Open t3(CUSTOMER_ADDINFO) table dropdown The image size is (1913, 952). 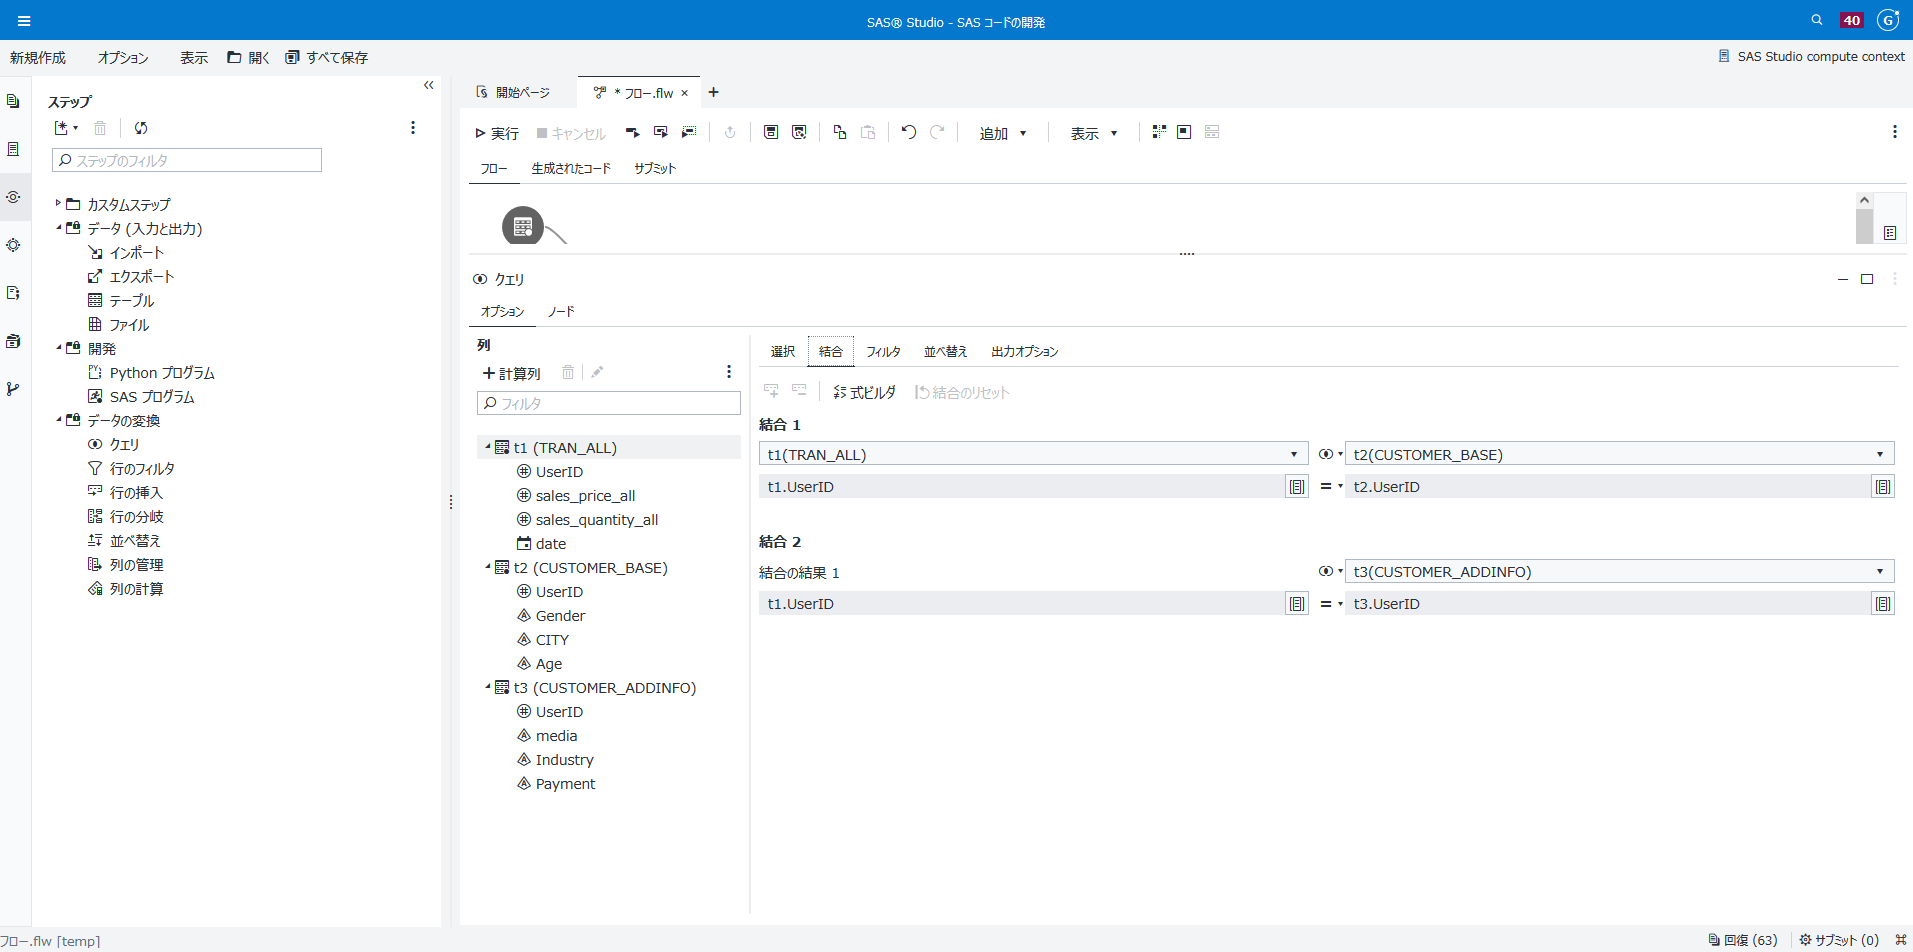point(1619,571)
